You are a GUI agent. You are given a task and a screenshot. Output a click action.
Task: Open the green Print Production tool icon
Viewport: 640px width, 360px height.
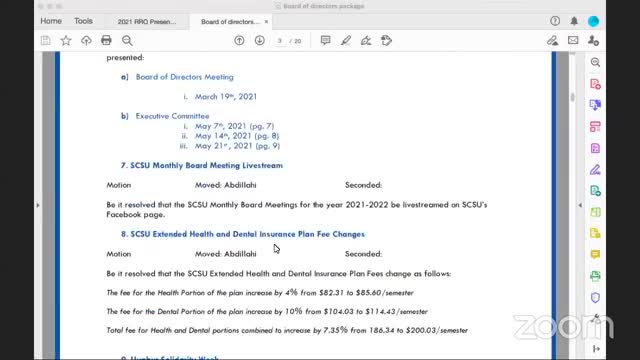click(596, 276)
